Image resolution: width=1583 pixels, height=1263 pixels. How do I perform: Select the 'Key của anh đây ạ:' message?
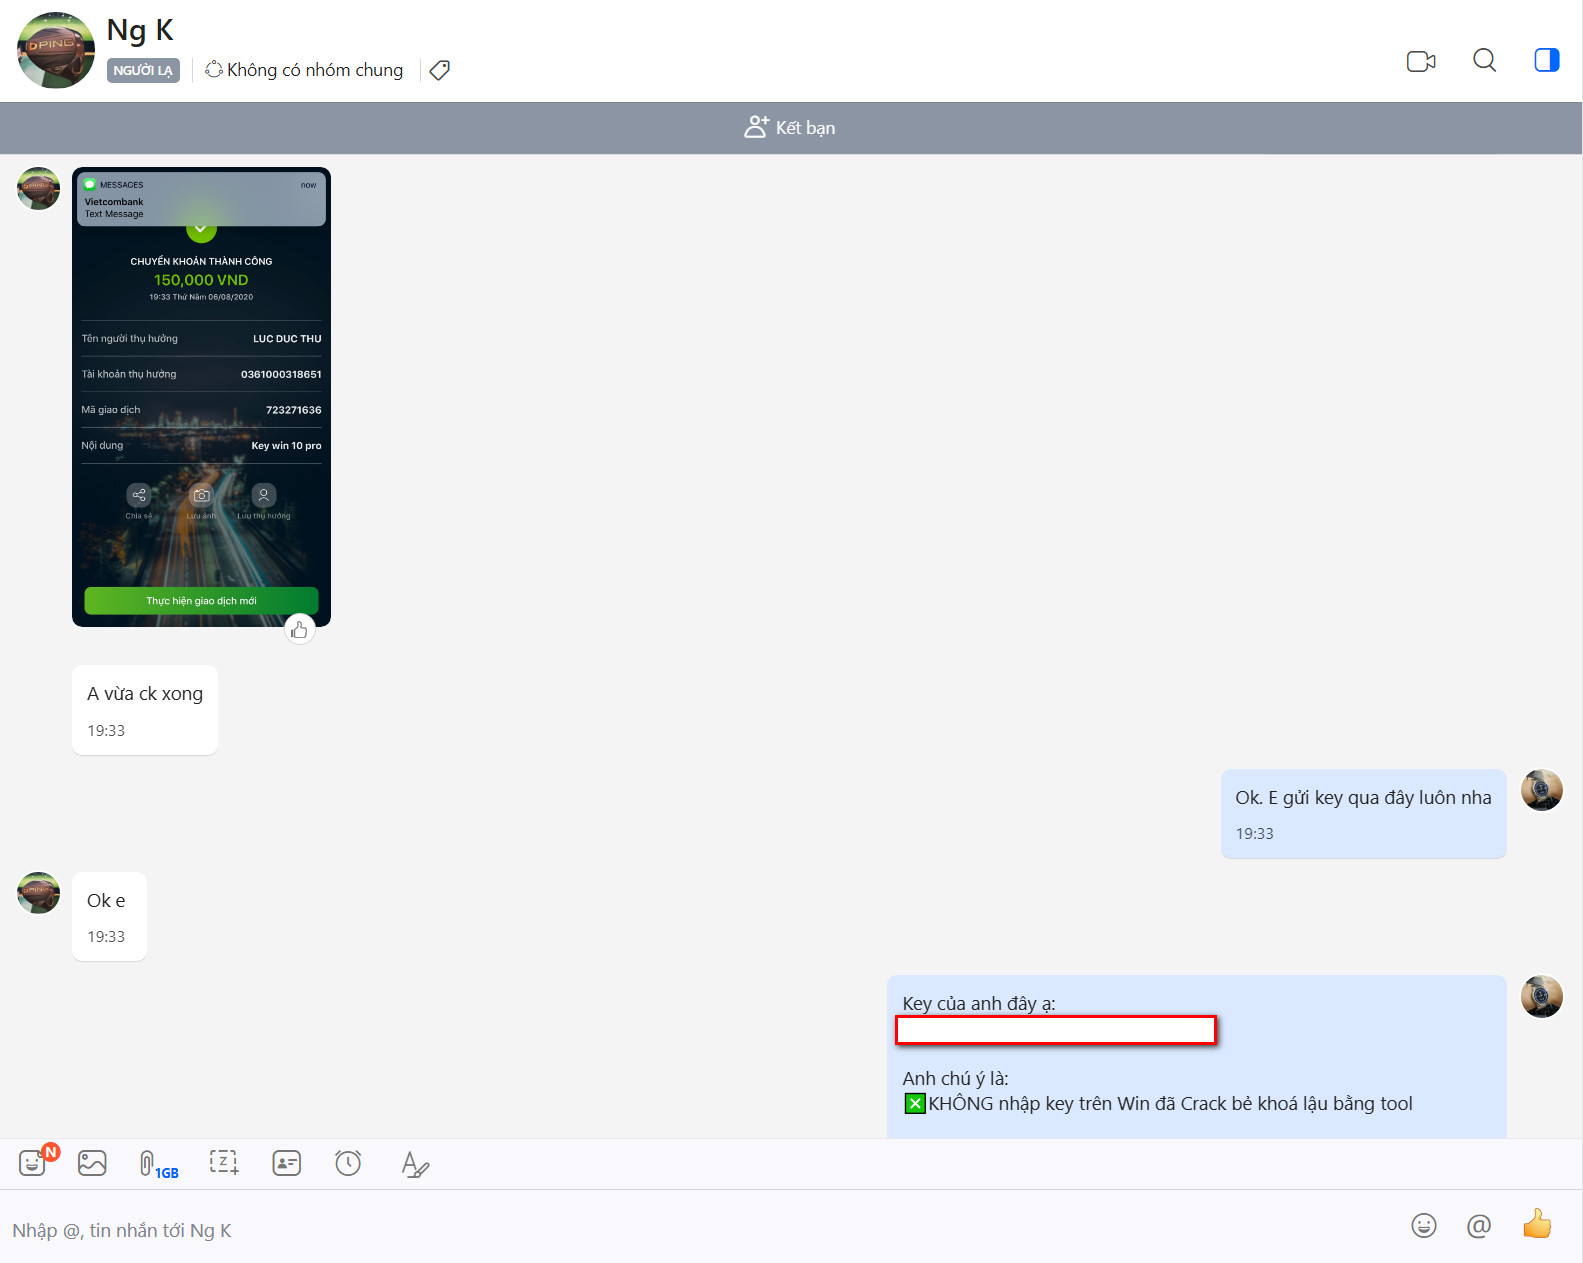click(1196, 1056)
